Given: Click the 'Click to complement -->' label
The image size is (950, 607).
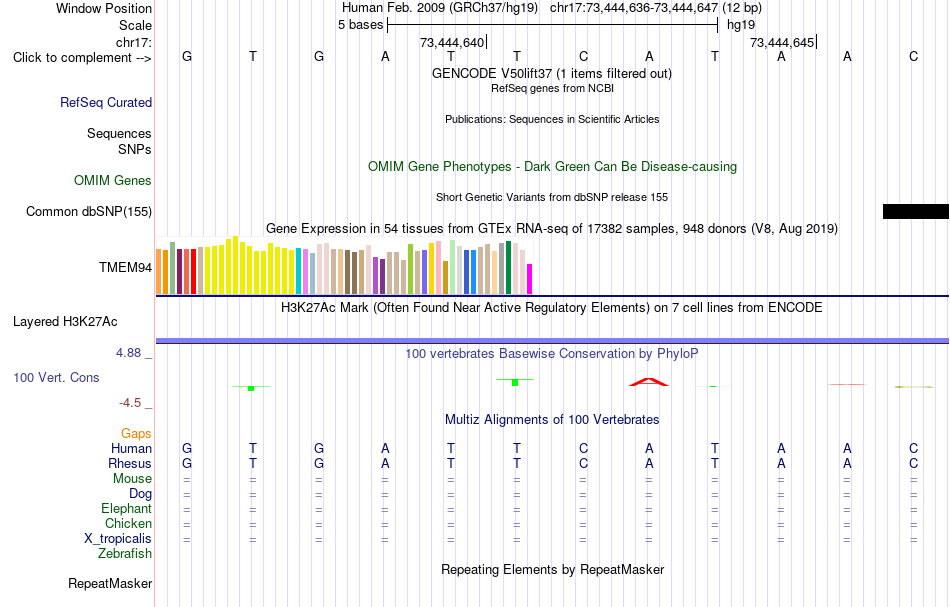Looking at the screenshot, I should (x=82, y=58).
